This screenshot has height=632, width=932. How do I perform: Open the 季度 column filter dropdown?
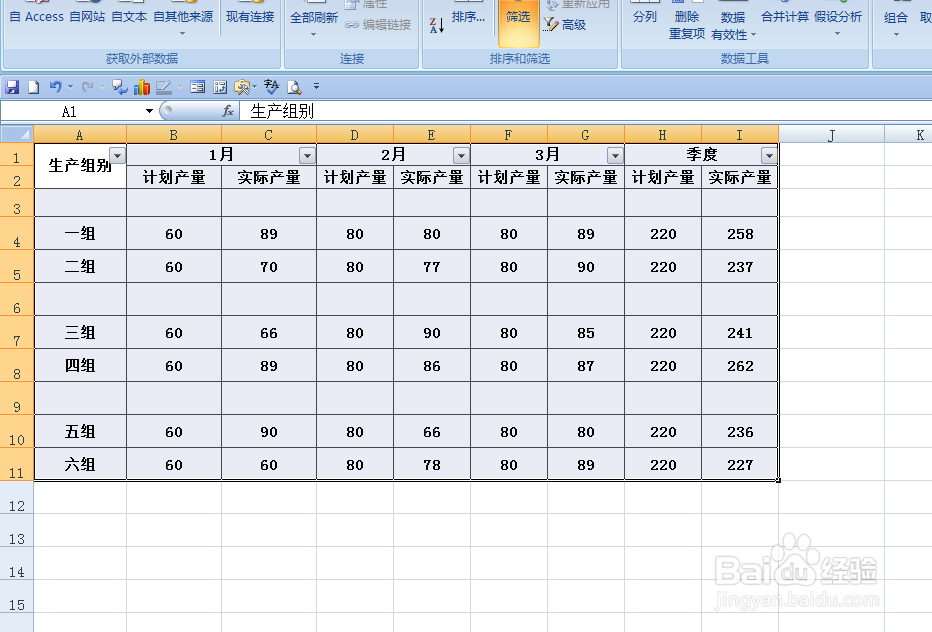click(x=769, y=155)
